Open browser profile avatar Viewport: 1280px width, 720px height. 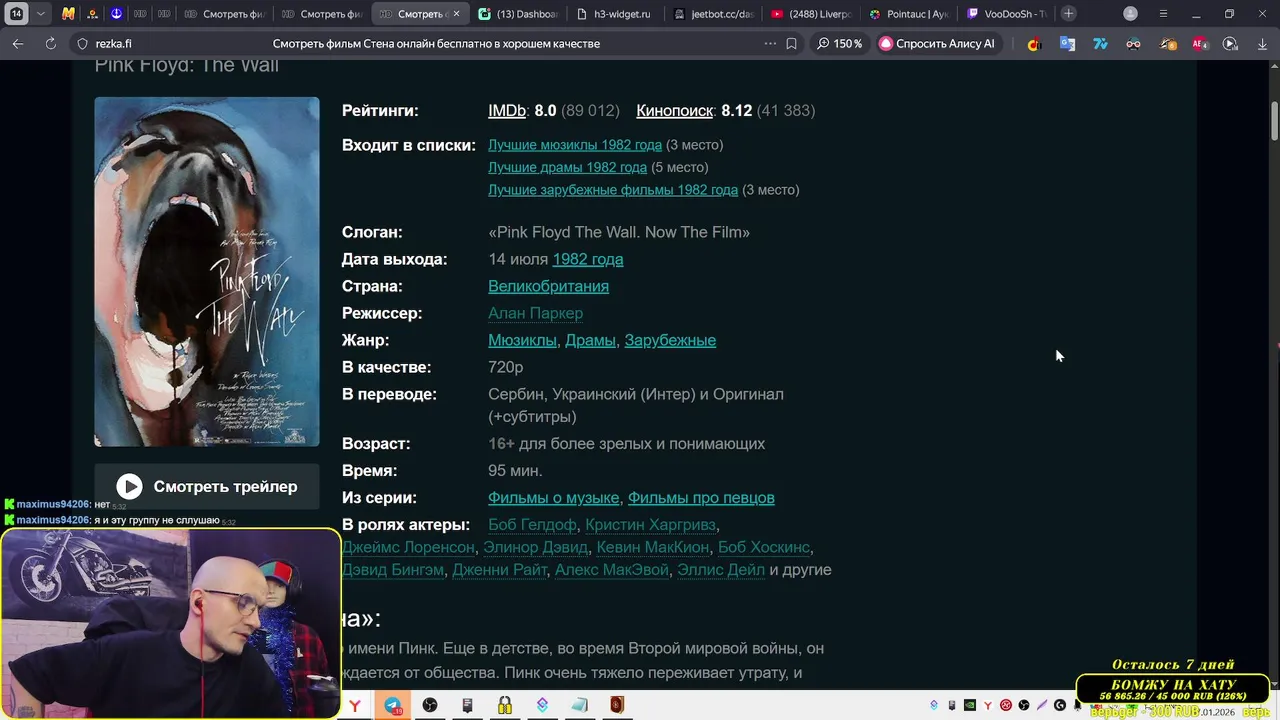pyautogui.click(x=1130, y=14)
